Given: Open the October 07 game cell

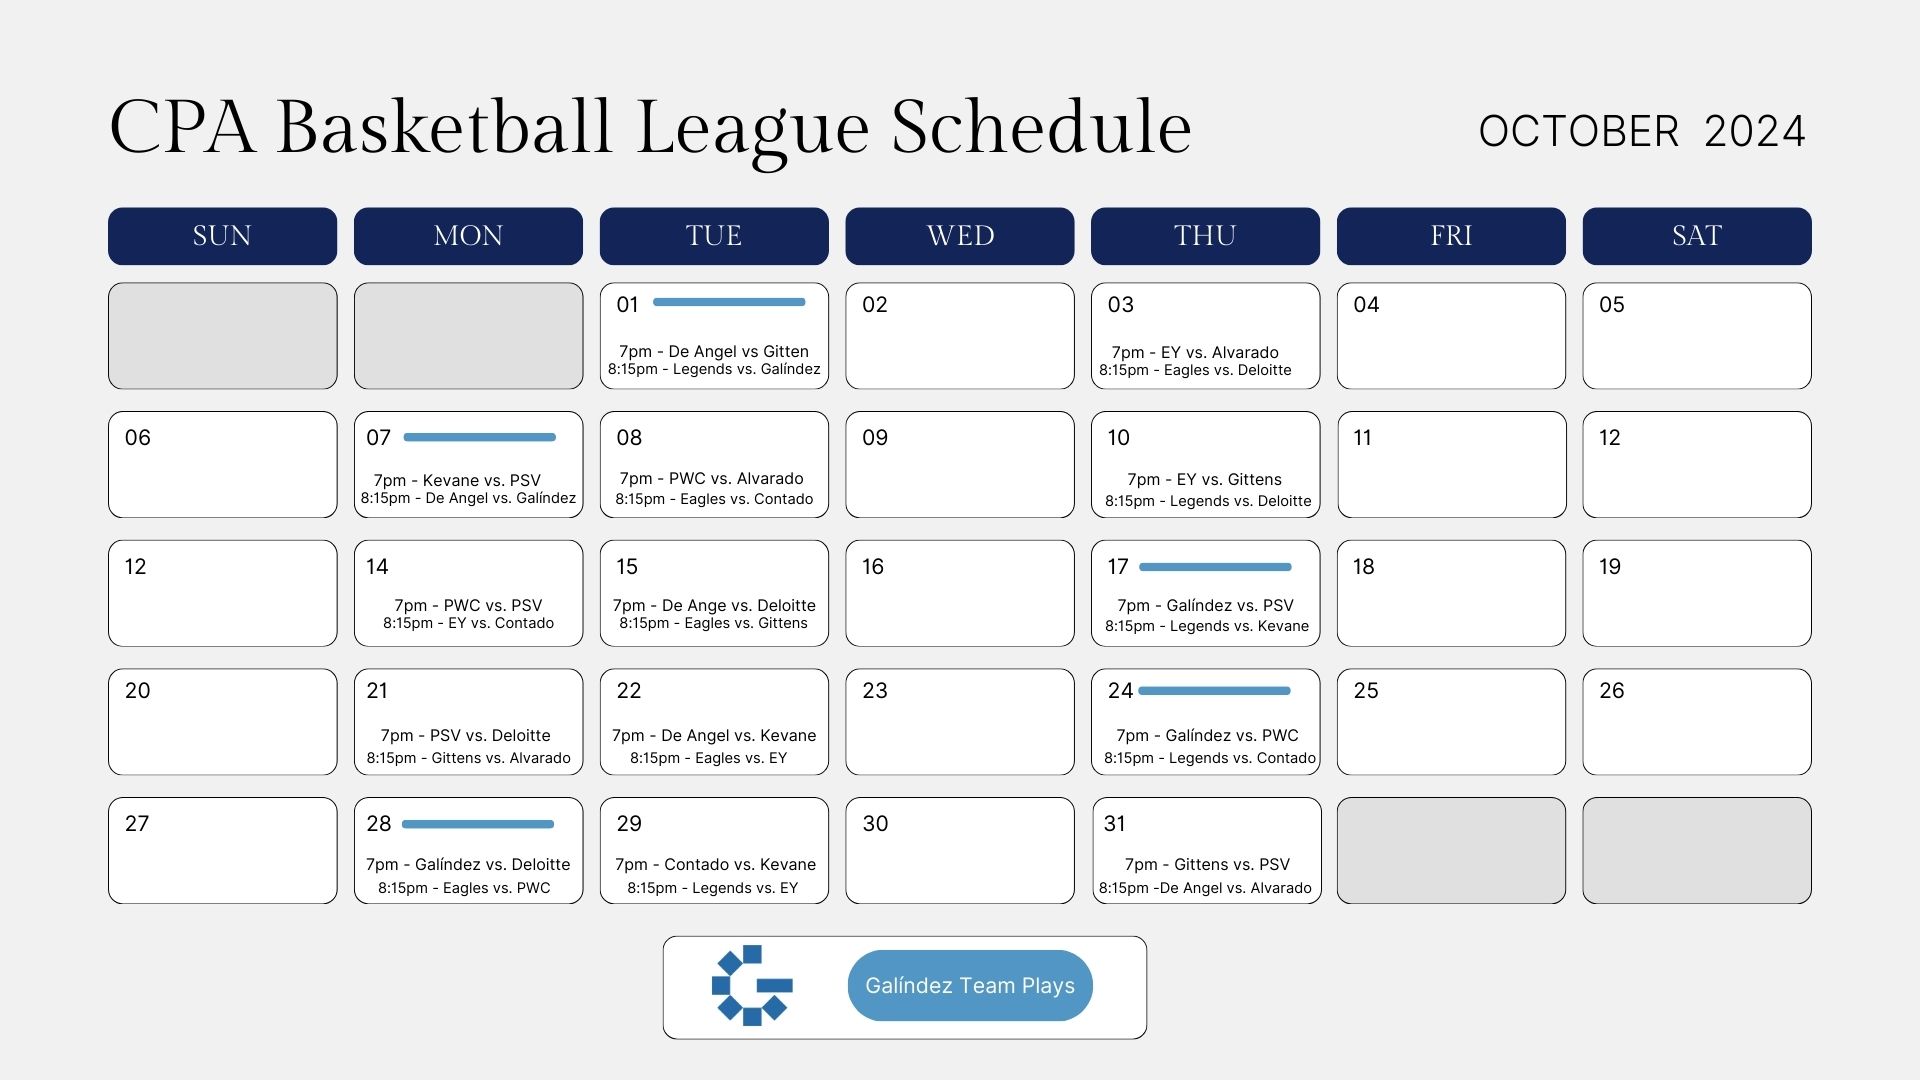Looking at the screenshot, I should 468,464.
